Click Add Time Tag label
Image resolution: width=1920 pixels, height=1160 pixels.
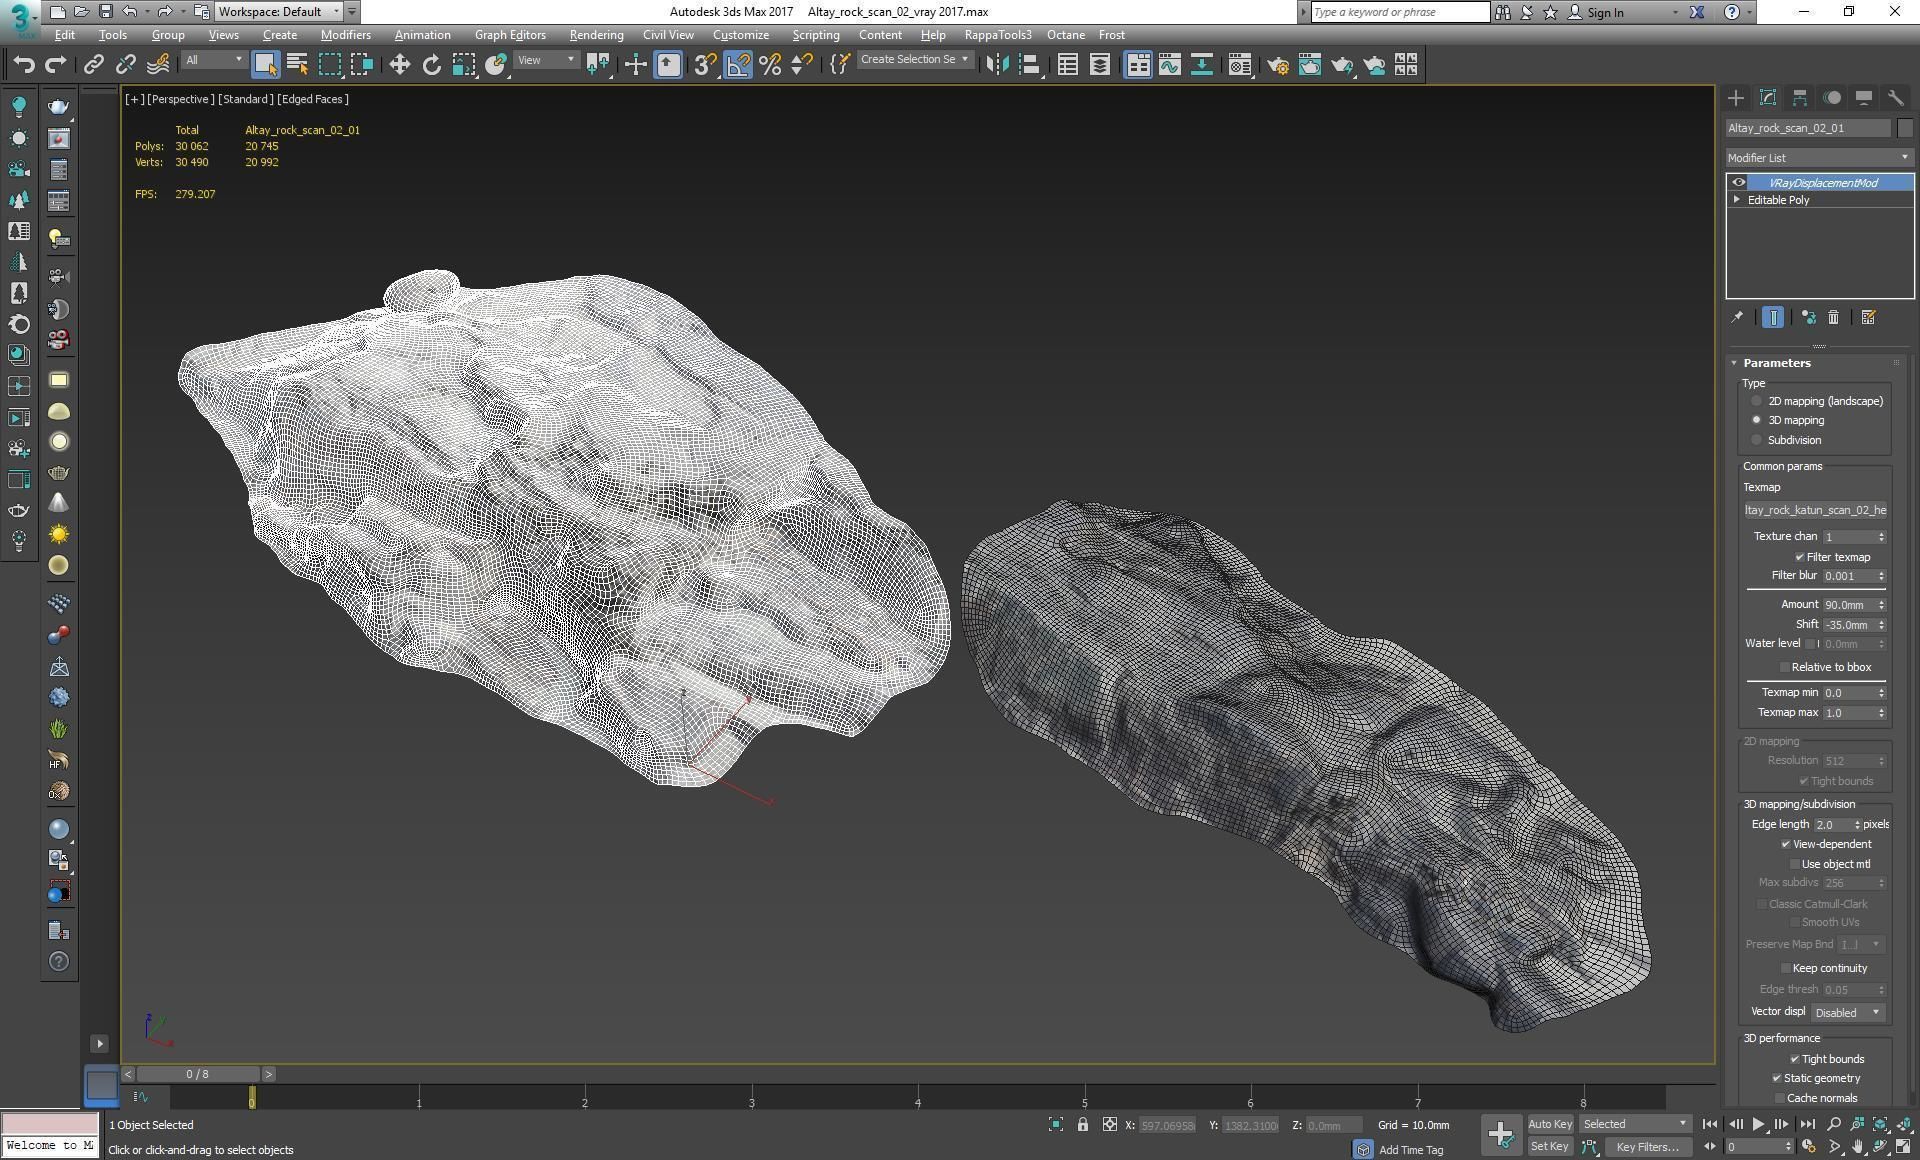point(1410,1150)
